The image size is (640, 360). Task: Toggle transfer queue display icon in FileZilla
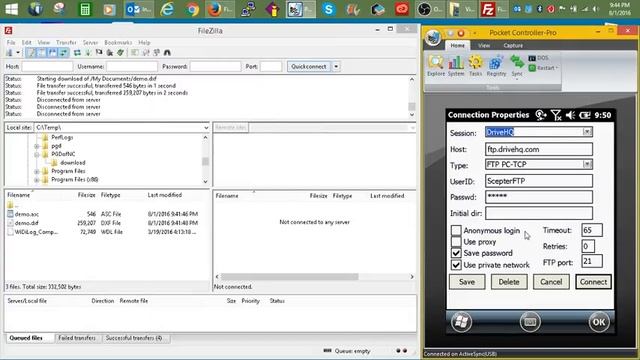click(x=63, y=53)
